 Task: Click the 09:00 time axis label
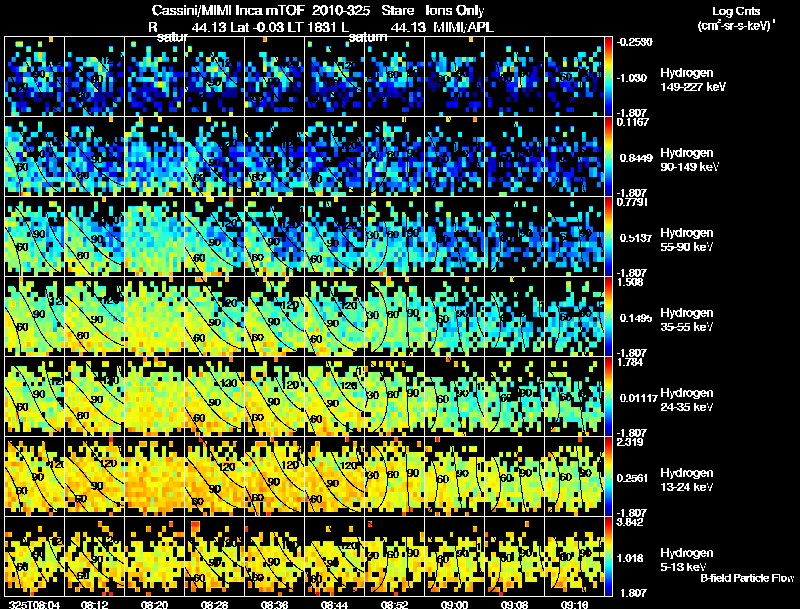pos(454,604)
